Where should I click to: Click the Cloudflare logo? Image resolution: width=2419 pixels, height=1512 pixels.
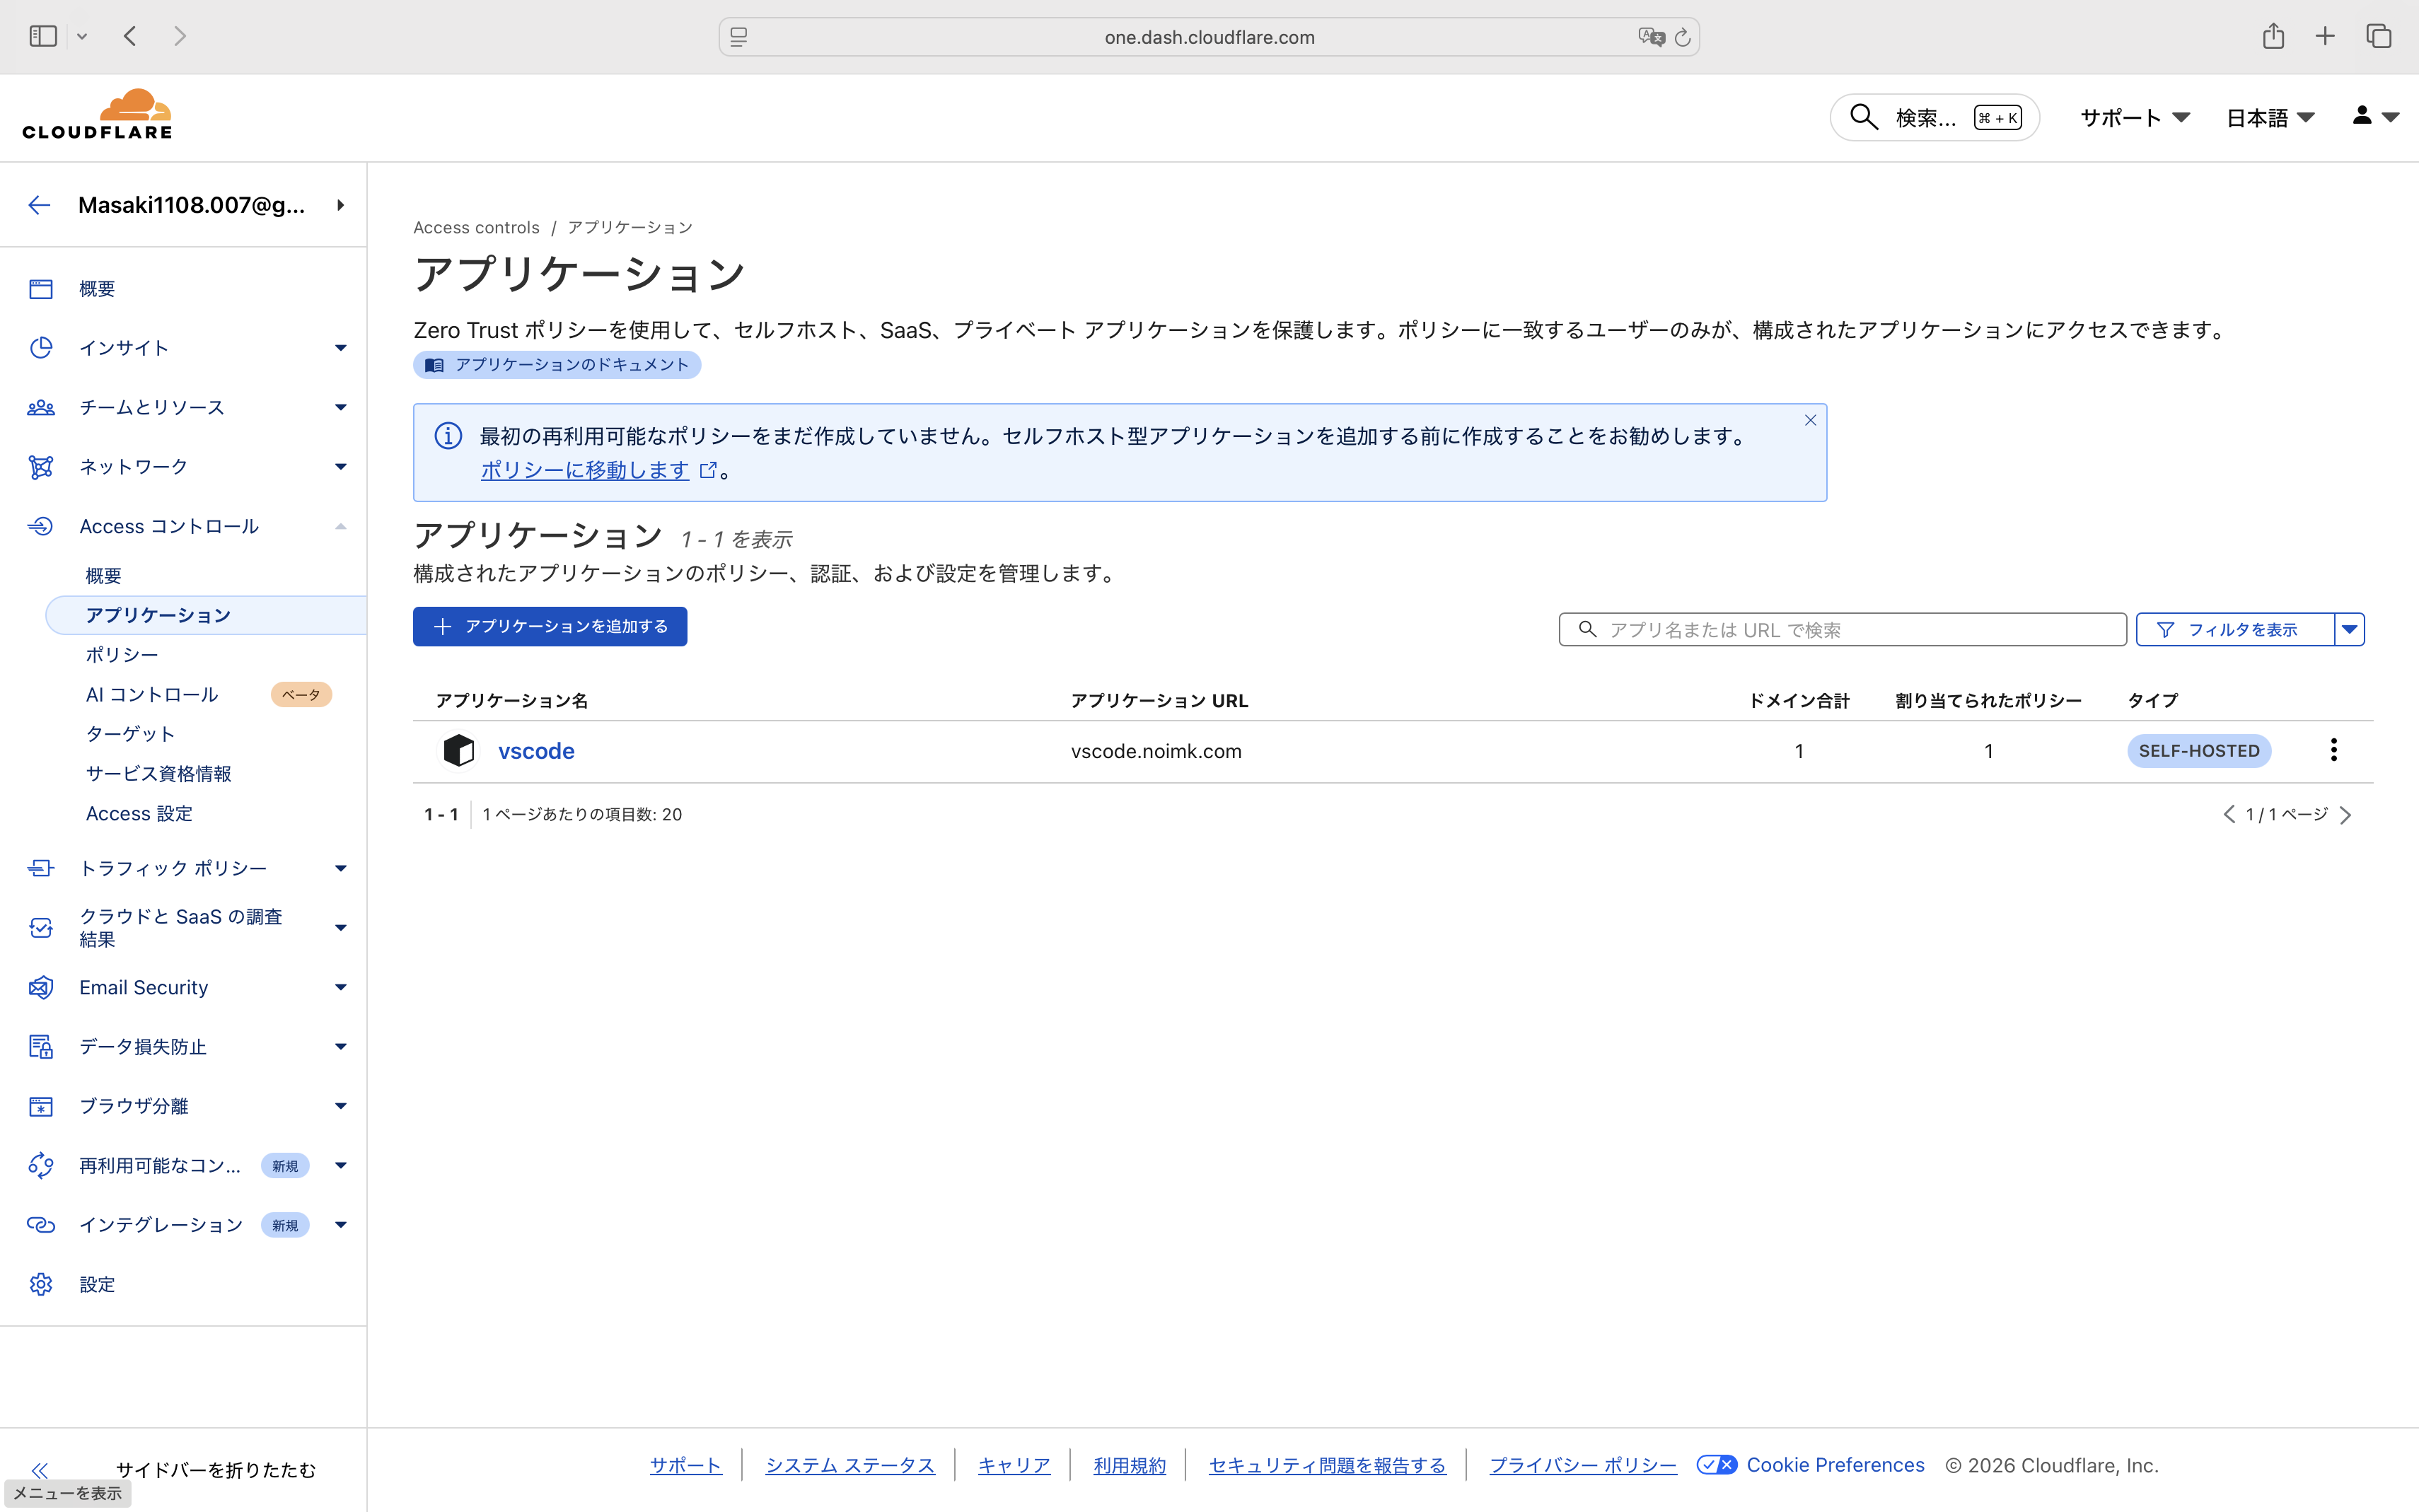97,114
